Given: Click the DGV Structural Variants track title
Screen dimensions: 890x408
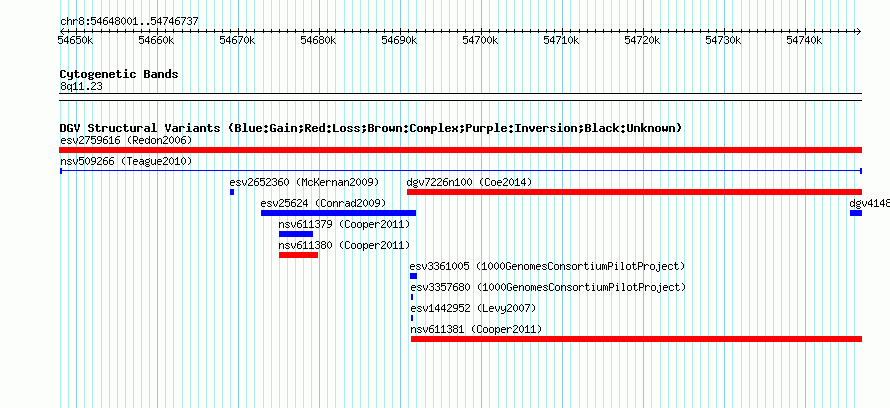Looking at the screenshot, I should pos(371,128).
